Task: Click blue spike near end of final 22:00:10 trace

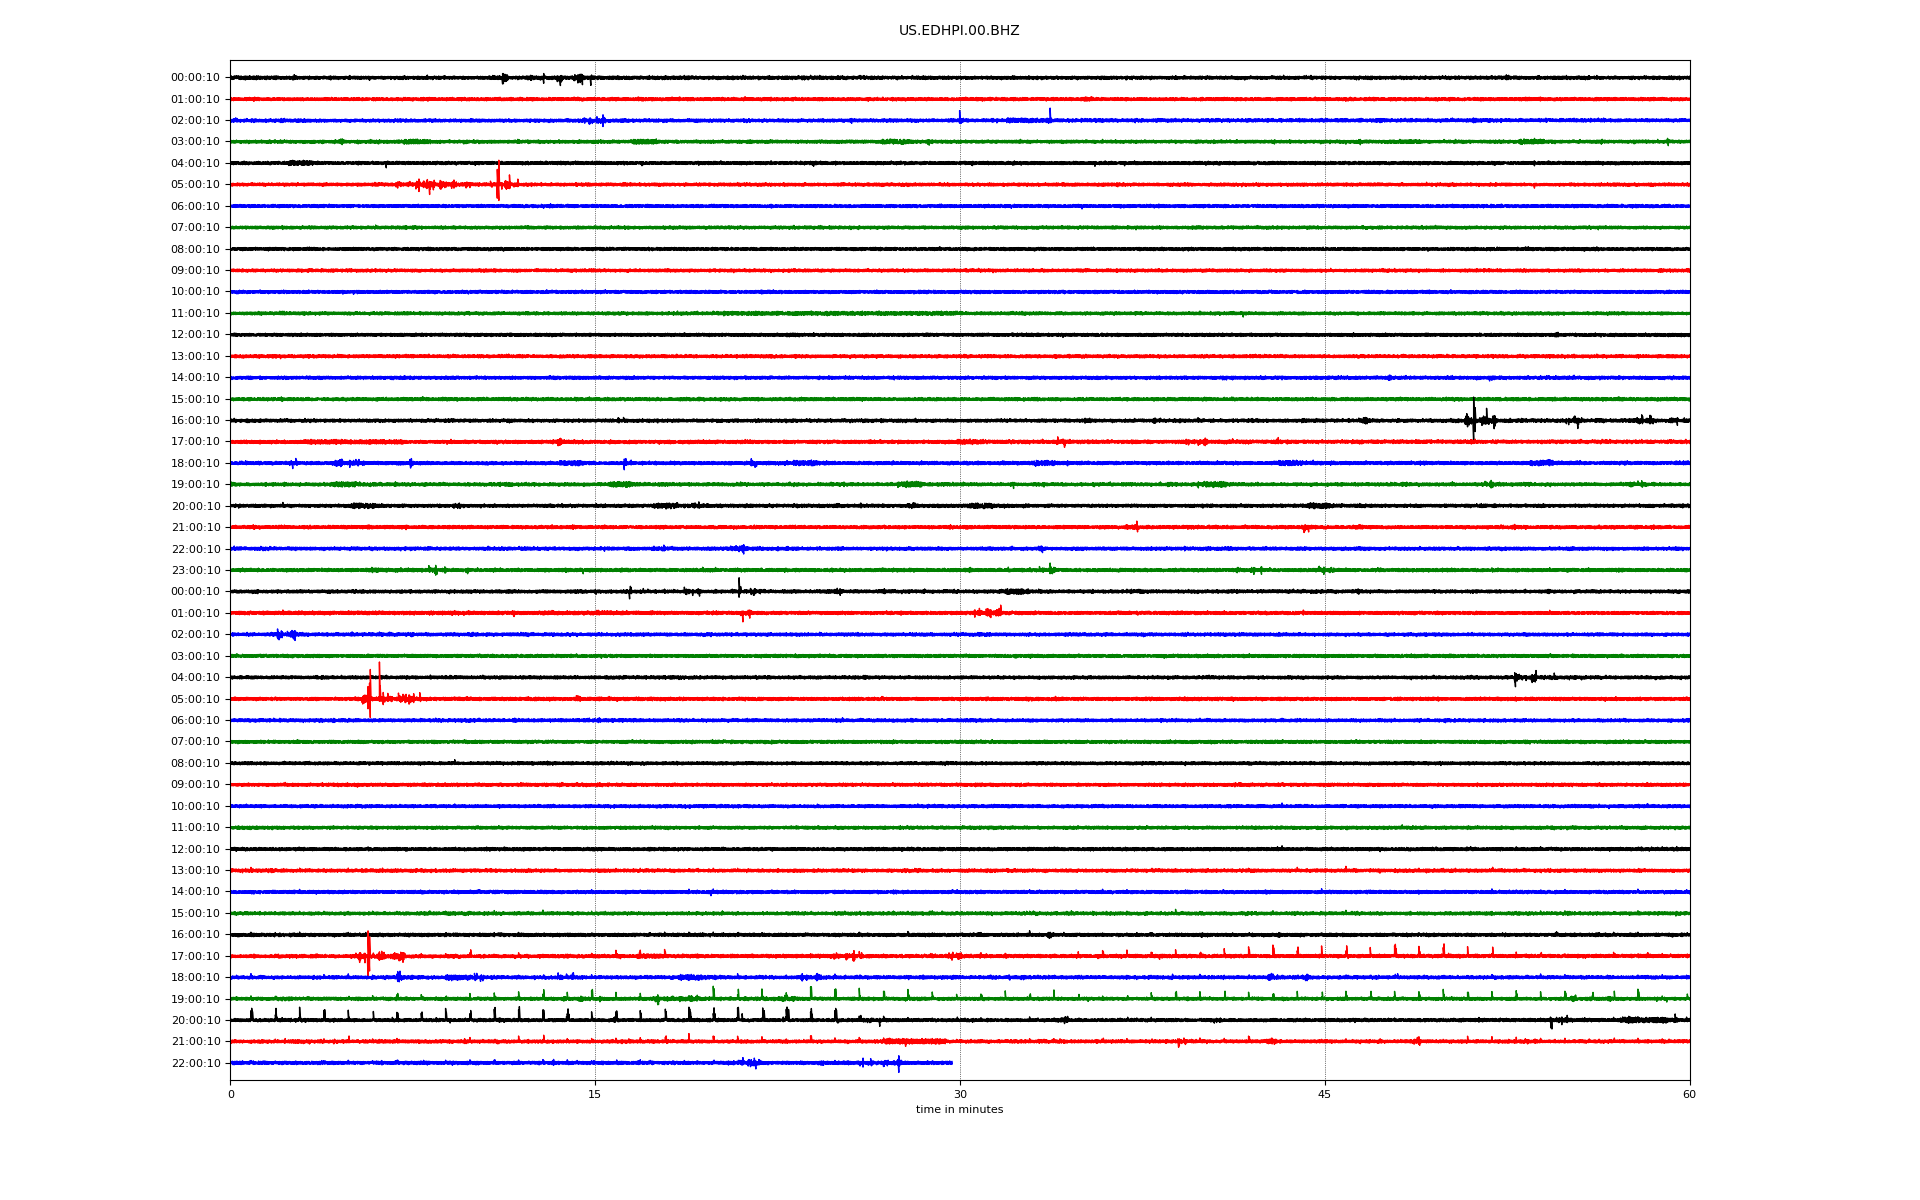Action: pos(898,1063)
